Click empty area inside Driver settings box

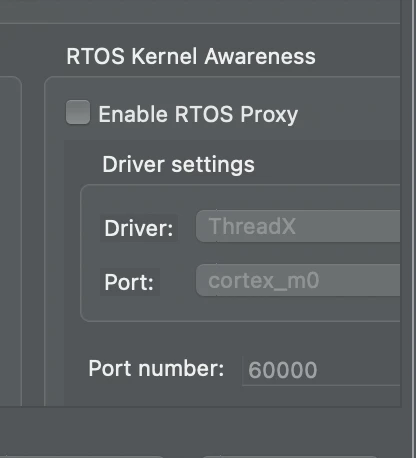[240, 309]
